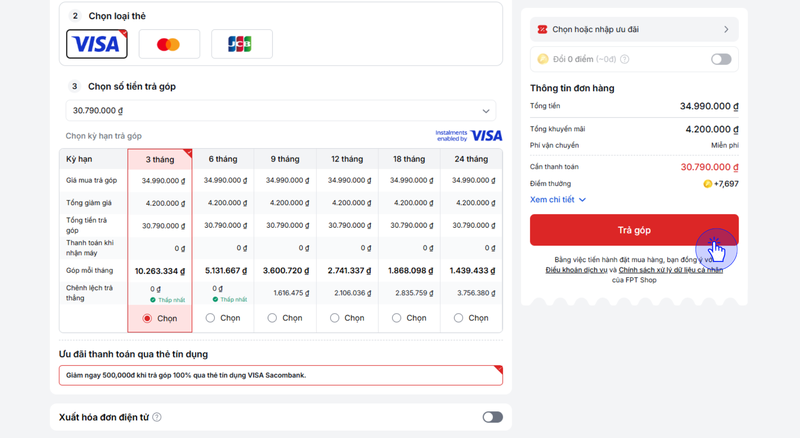Click the 2.741.337 đ monthly payment cell
Screen dimensions: 800x438
349,271
